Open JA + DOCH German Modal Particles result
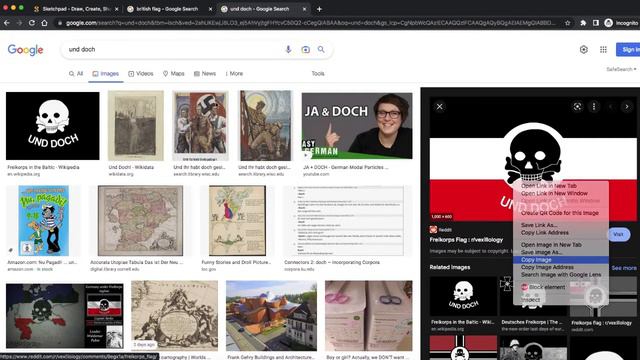Image resolution: width=640 pixels, height=360 pixels. pos(346,167)
